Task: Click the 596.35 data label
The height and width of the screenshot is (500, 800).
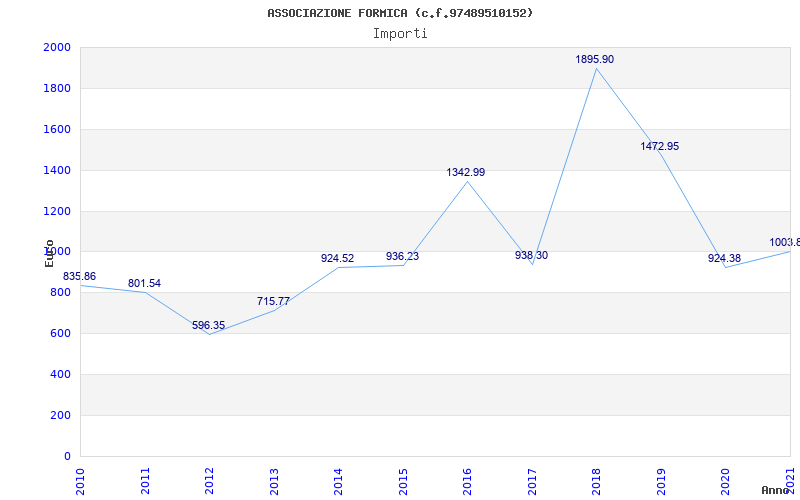Action: coord(208,326)
